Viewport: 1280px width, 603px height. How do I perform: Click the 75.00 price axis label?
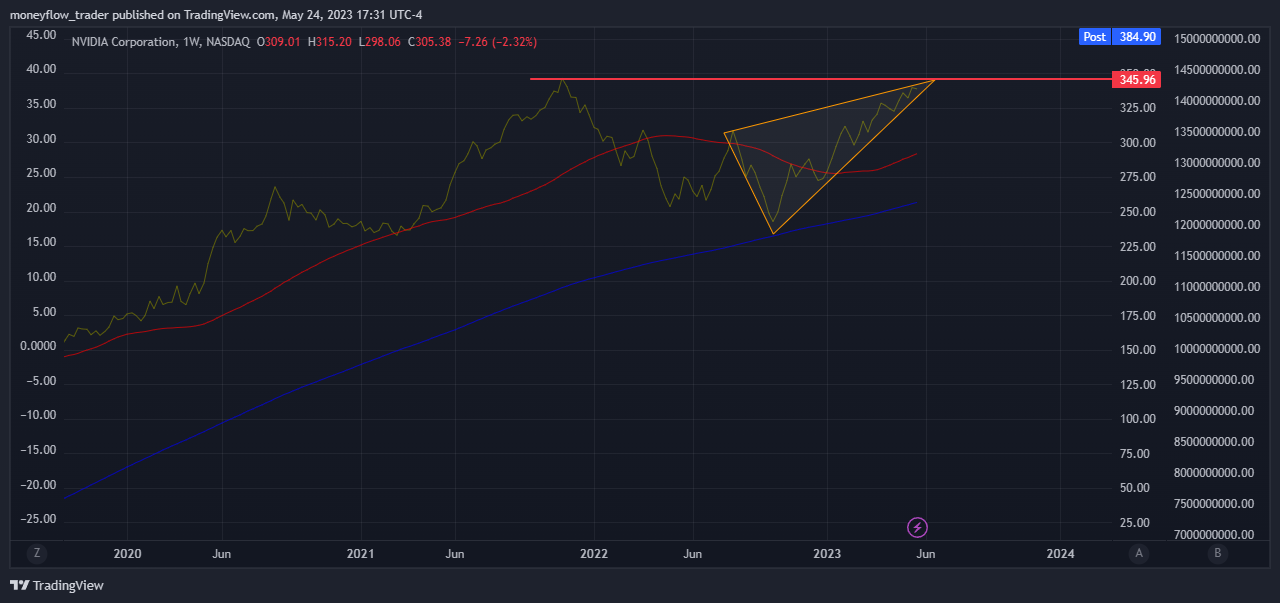1137,454
